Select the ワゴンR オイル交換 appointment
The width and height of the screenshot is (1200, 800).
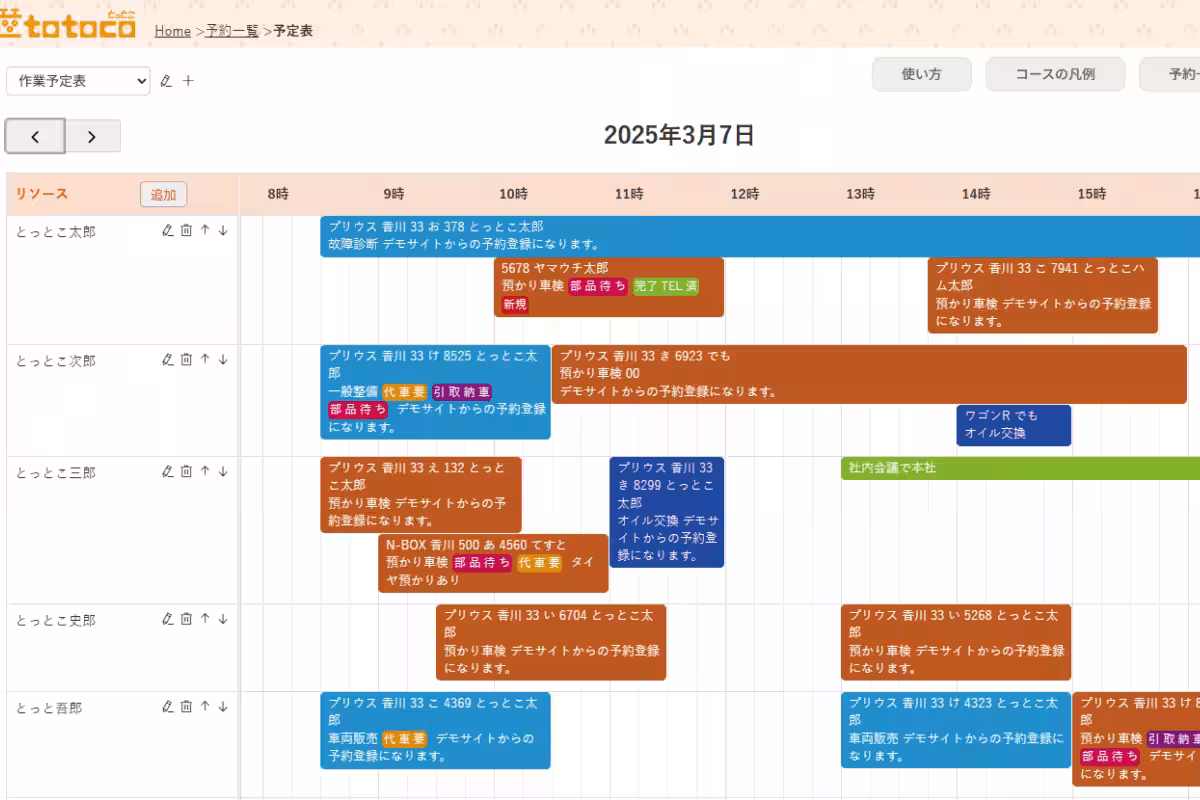point(1013,424)
